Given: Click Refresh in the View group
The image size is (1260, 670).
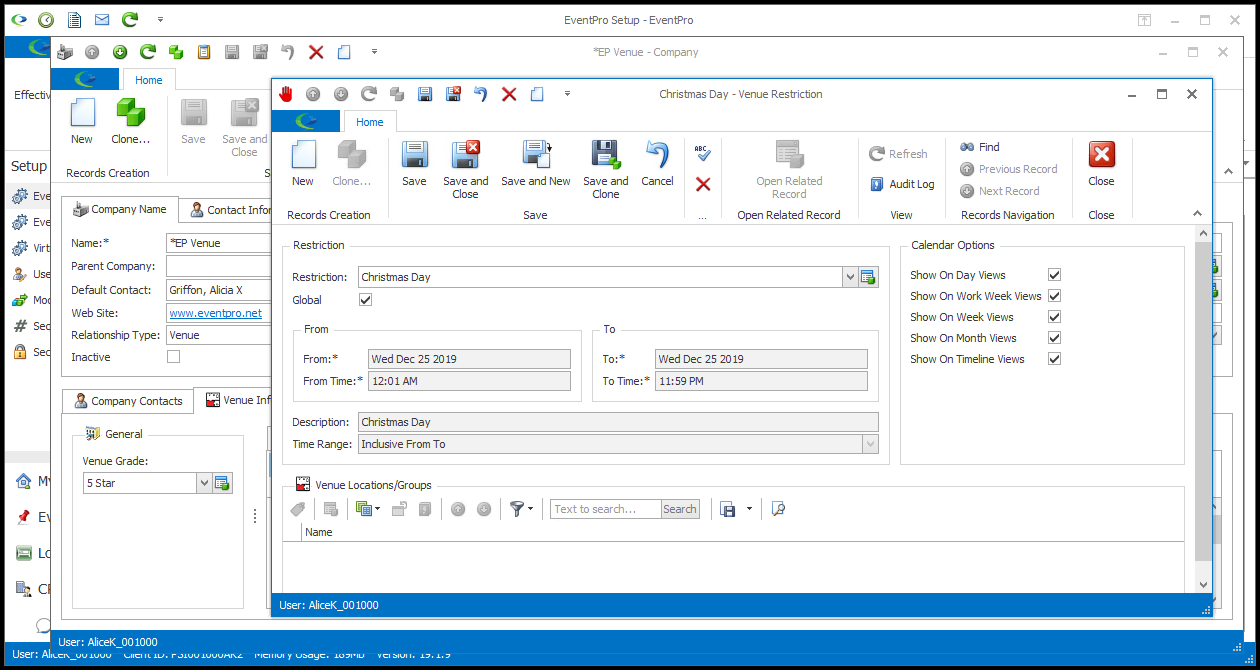Looking at the screenshot, I should (x=898, y=154).
